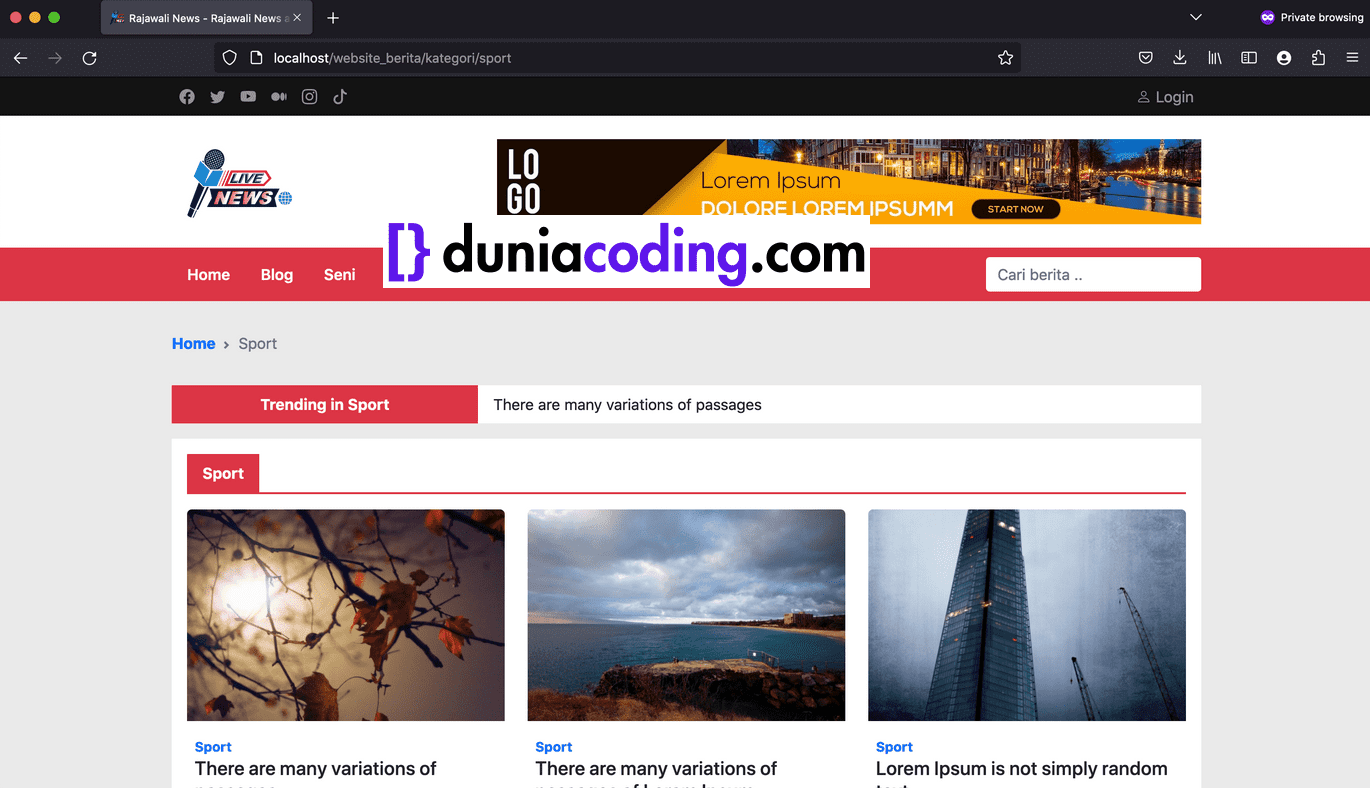Click the START NOW button on the banner ad

tap(1016, 209)
